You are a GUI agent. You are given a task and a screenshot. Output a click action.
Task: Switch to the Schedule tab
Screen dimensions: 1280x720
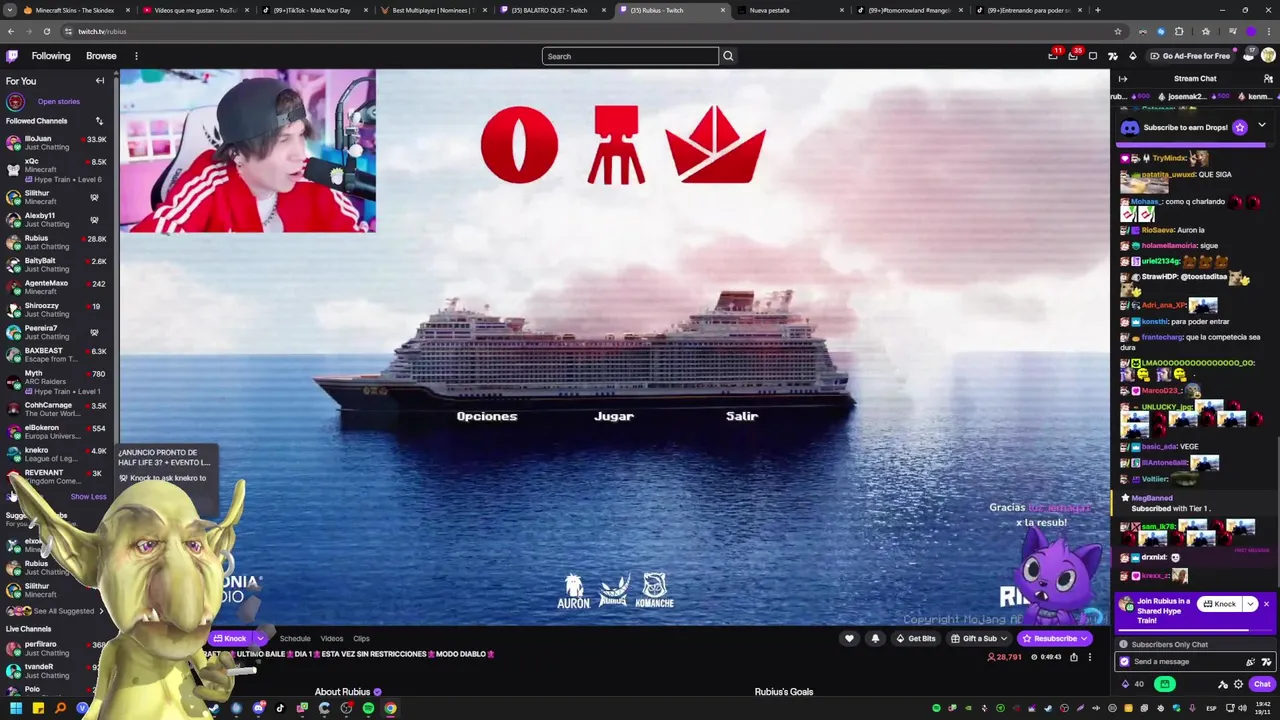click(295, 639)
